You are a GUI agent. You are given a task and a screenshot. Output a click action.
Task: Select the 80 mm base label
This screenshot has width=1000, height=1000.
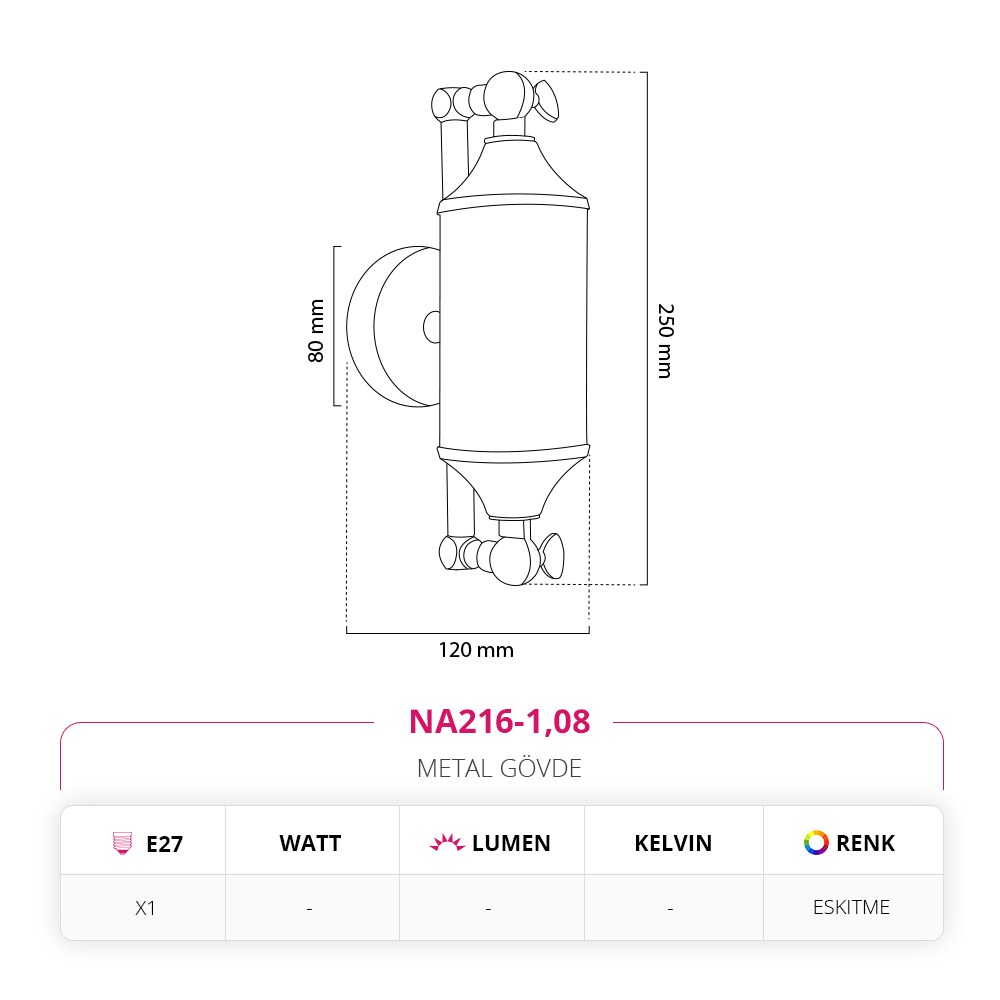(316, 331)
